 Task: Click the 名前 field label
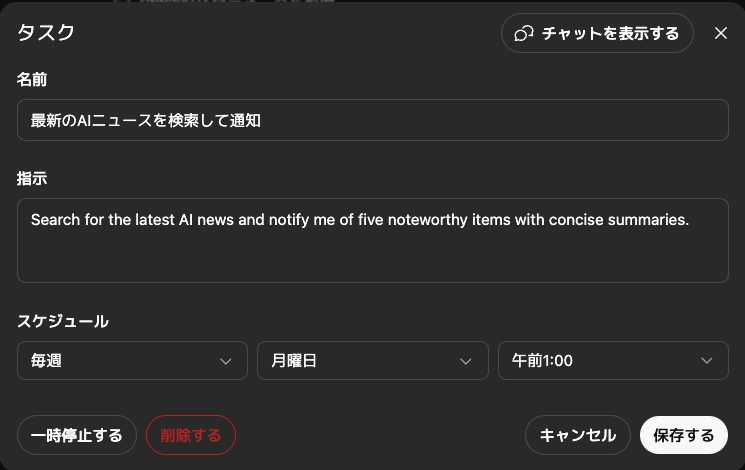[32, 80]
